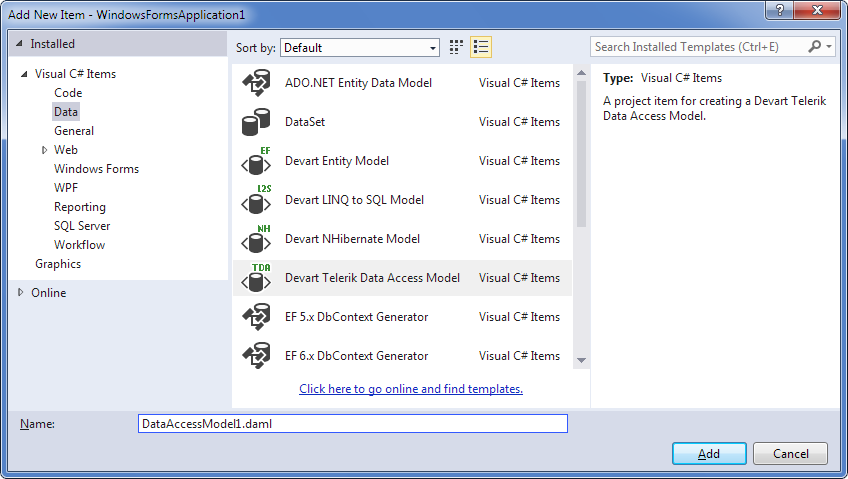
Task: Select the ADO.NET Entity Data Model icon
Action: click(256, 83)
